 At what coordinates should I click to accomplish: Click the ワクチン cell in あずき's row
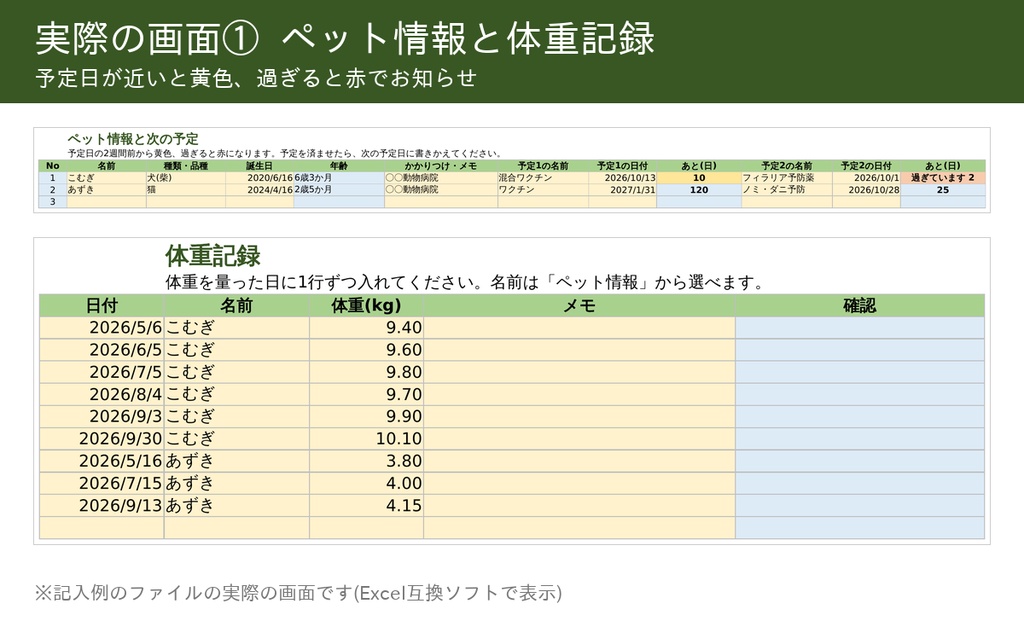tap(543, 190)
